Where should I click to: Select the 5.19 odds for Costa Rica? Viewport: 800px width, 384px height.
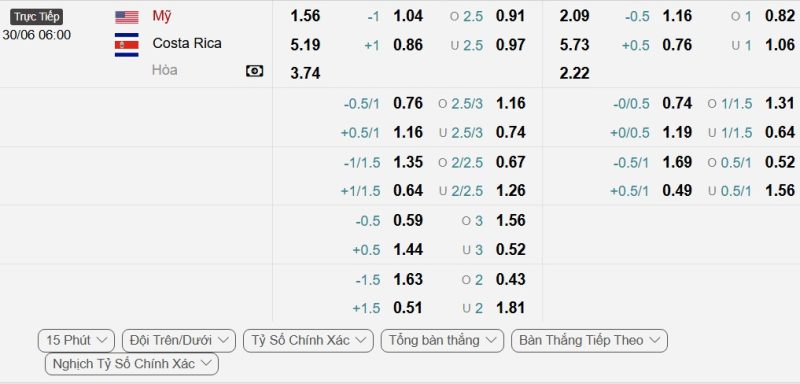coord(305,45)
